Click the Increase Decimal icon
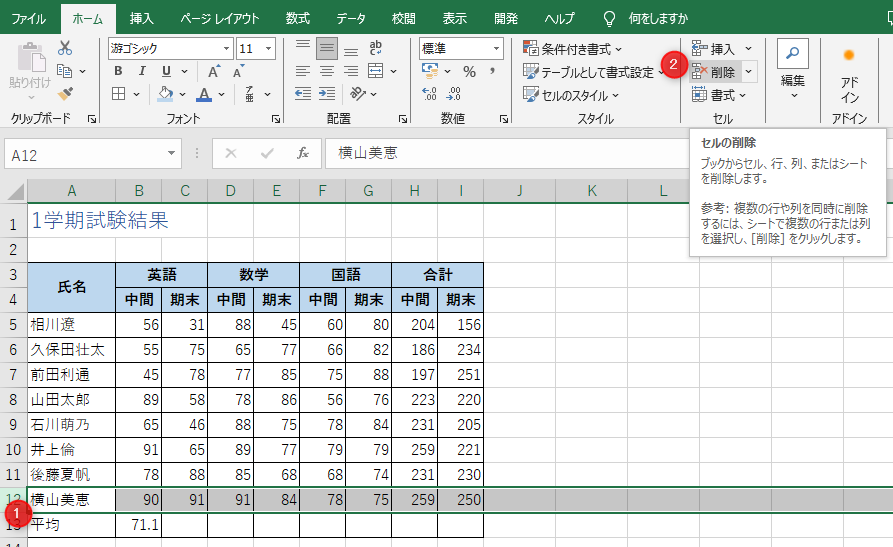Image resolution: width=893 pixels, height=547 pixels. click(x=430, y=94)
